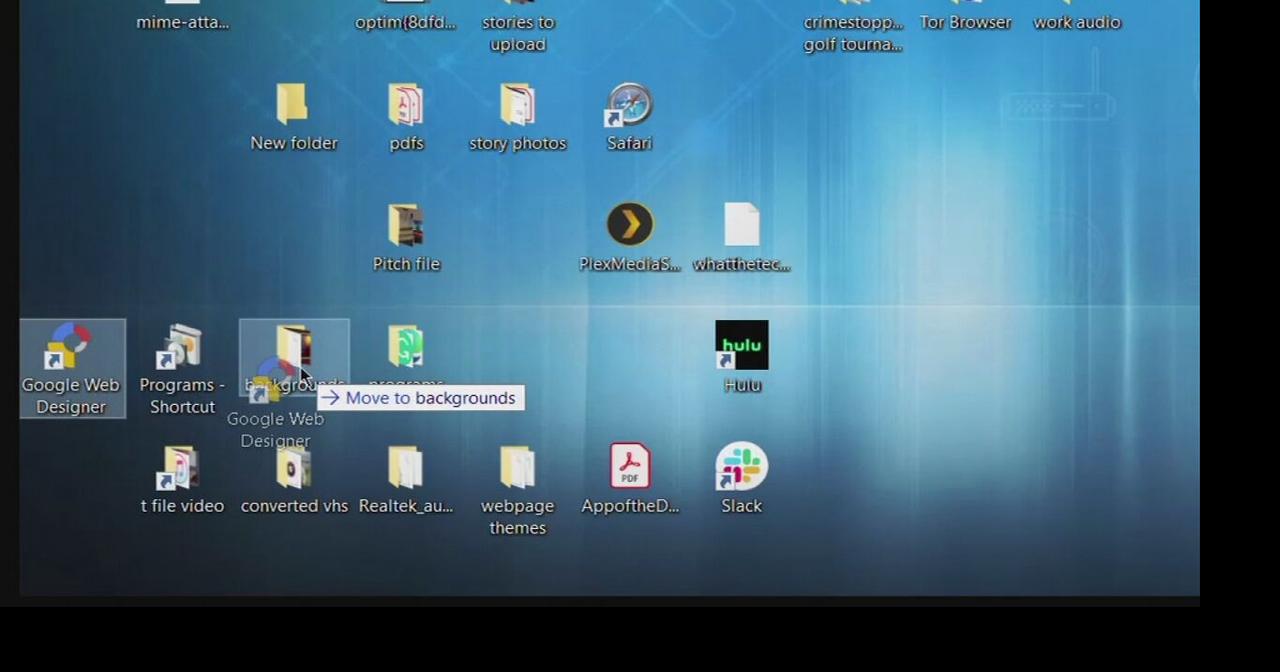Open the Programs - Shortcut icon
The width and height of the screenshot is (1280, 672).
(x=181, y=345)
